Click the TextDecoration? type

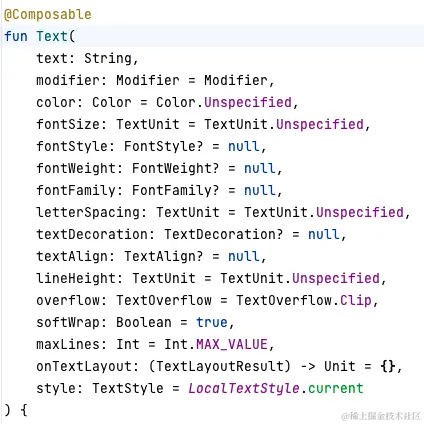point(223,234)
